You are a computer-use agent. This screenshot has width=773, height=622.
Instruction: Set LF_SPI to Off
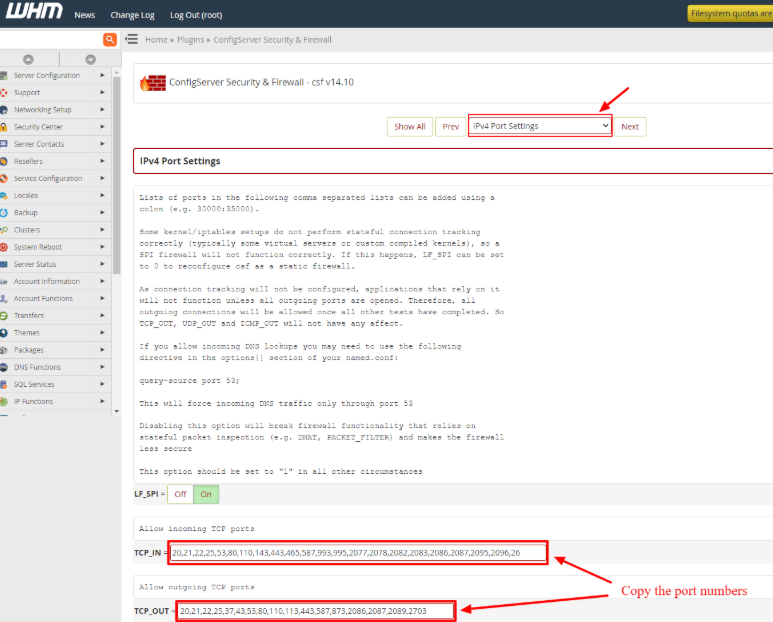tap(180, 494)
